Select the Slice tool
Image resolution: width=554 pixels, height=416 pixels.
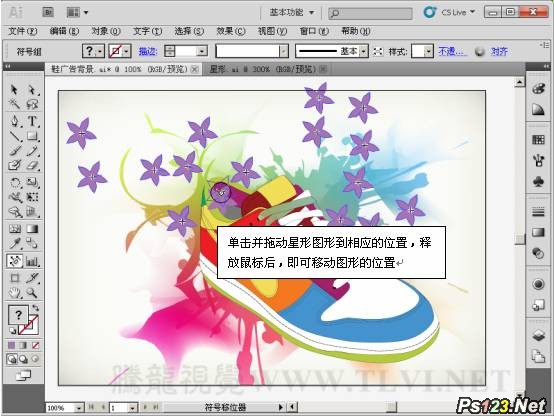tap(32, 278)
